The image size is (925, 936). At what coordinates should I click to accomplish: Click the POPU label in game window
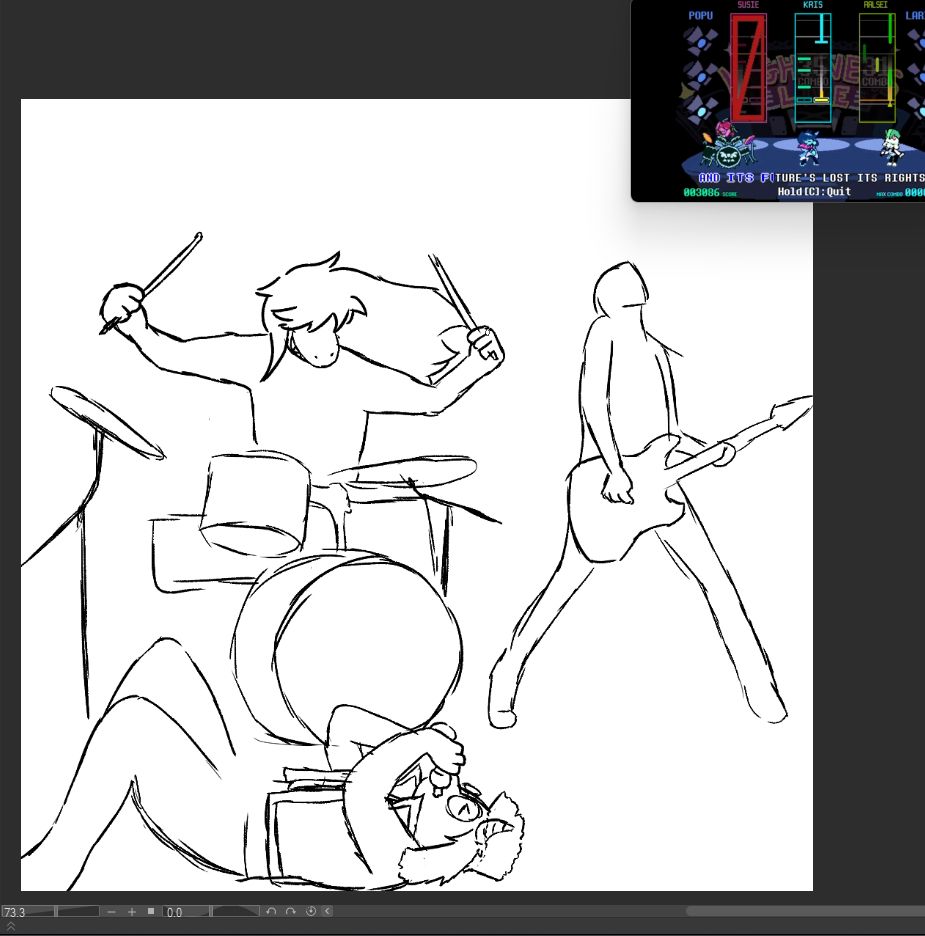tap(701, 16)
